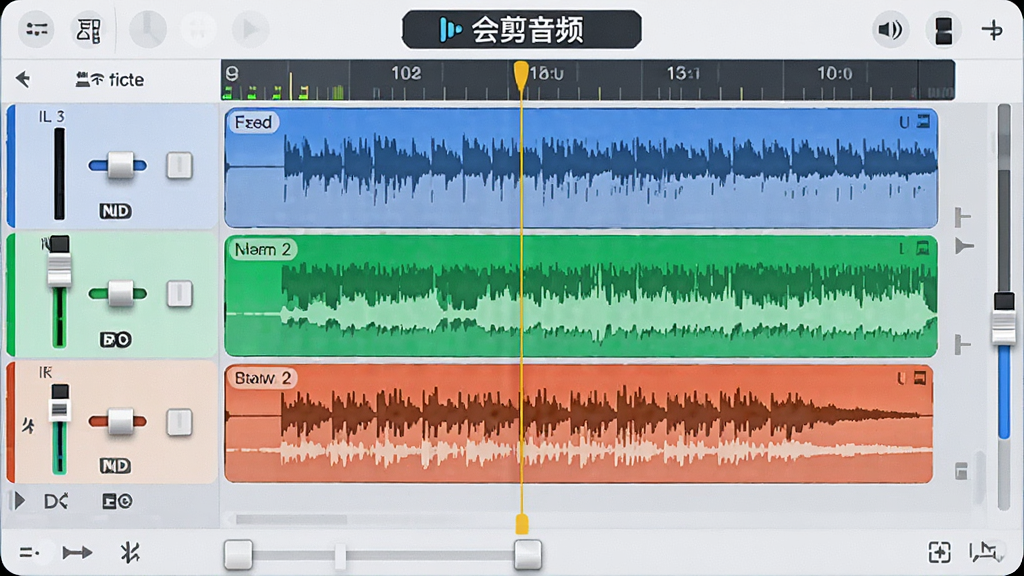Click the 102 mark on the timeline ruler
Screen dimensions: 1024x576
click(x=406, y=73)
